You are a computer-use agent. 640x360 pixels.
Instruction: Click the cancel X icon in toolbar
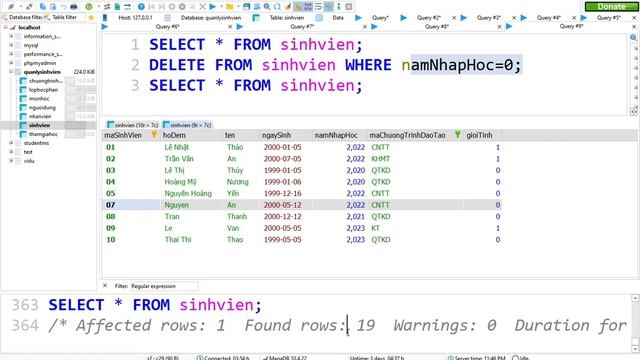[x=202, y=7]
